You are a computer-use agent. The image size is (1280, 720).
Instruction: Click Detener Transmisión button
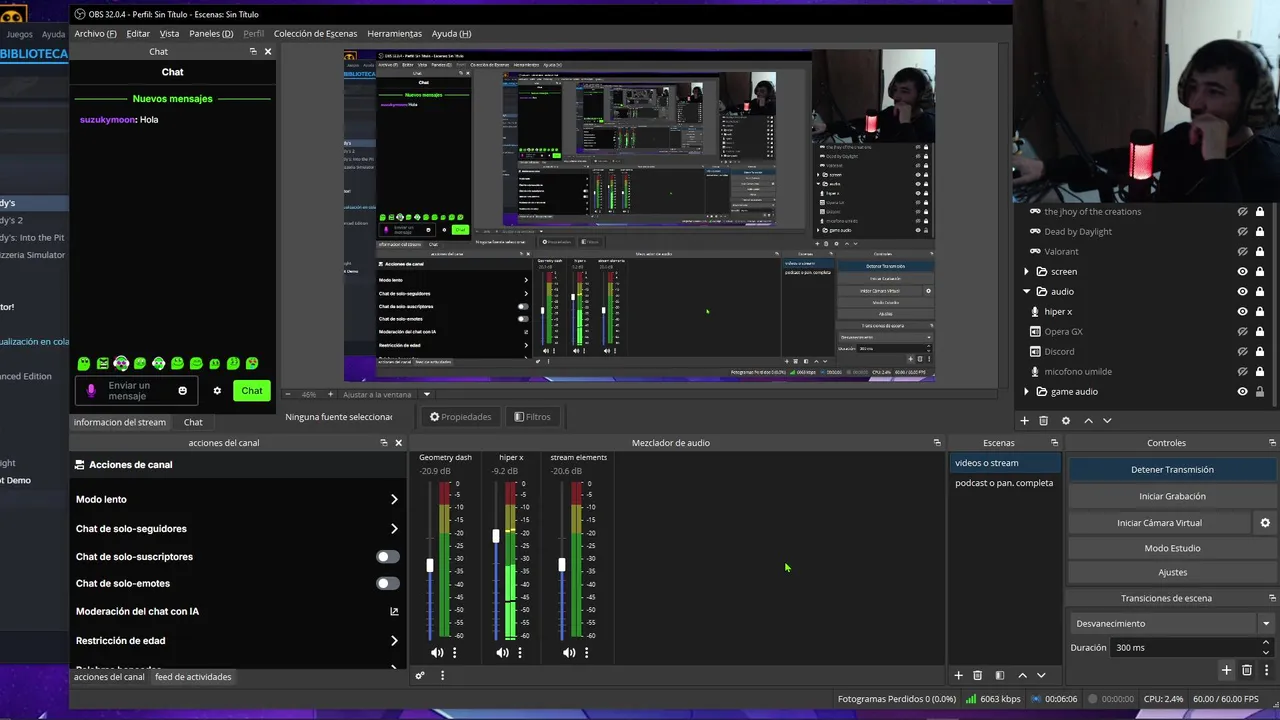pyautogui.click(x=1172, y=469)
